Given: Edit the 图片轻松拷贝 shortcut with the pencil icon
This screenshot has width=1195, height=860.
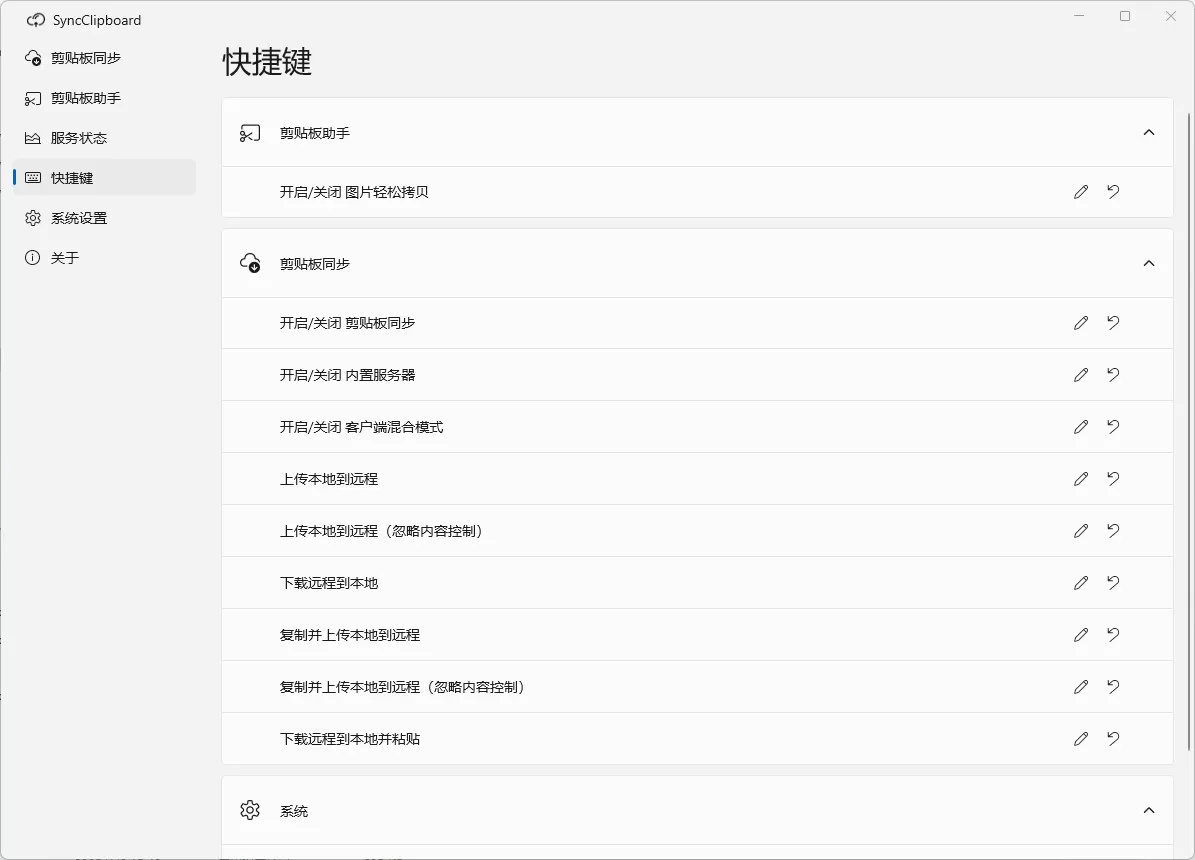Looking at the screenshot, I should point(1080,192).
